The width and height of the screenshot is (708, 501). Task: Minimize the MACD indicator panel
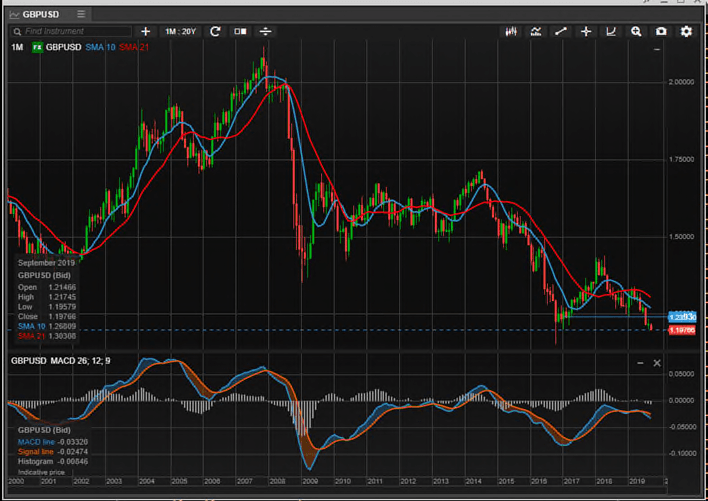tap(640, 363)
